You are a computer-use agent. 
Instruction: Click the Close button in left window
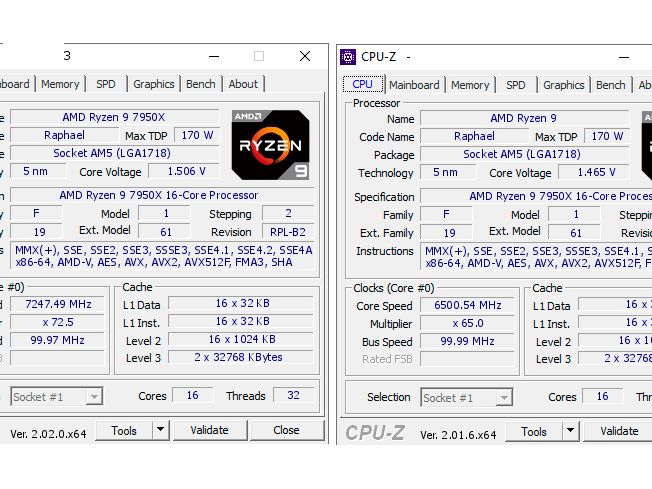[x=286, y=430]
